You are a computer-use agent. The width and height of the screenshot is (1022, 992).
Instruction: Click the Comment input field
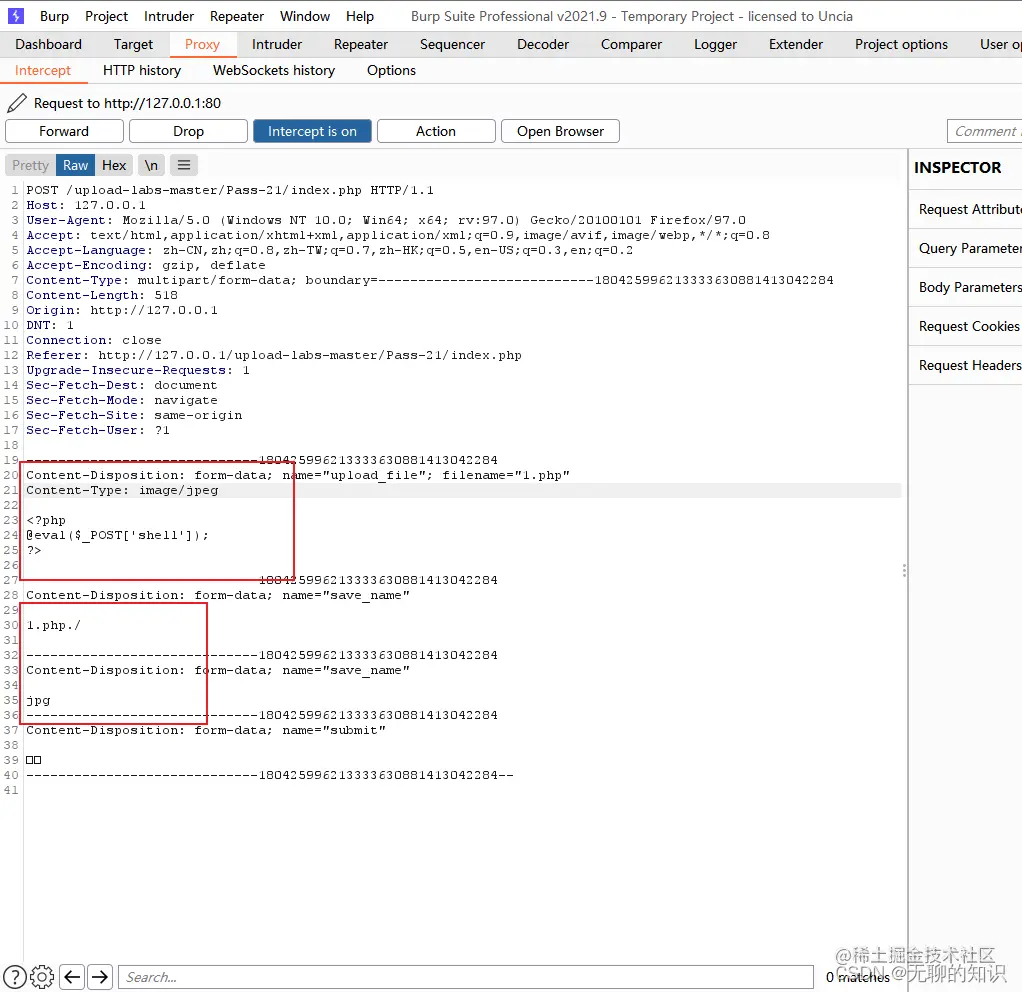(x=984, y=131)
